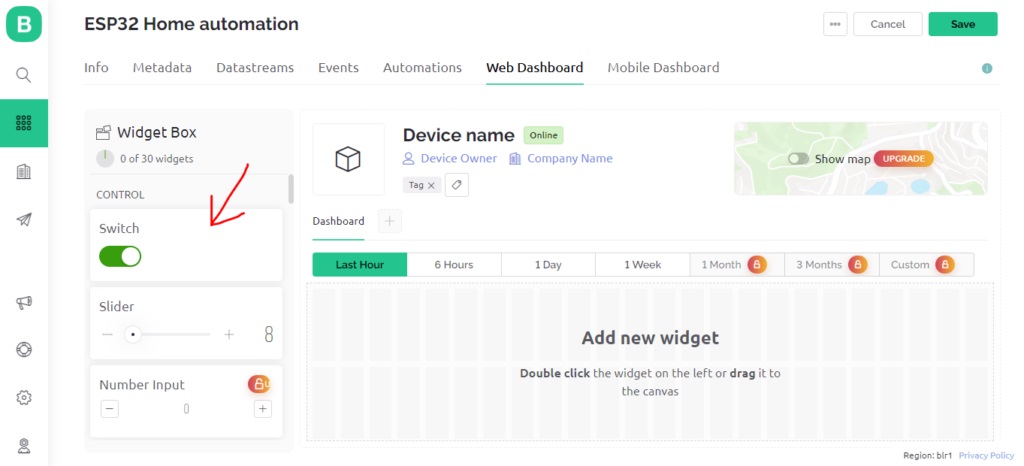Click the CONTROL section label
This screenshot has width=1024, height=466.
point(120,194)
